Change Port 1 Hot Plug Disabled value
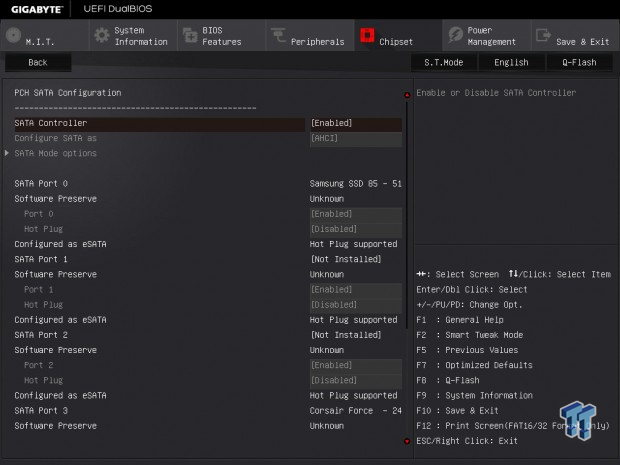This screenshot has width=620, height=465. point(356,305)
